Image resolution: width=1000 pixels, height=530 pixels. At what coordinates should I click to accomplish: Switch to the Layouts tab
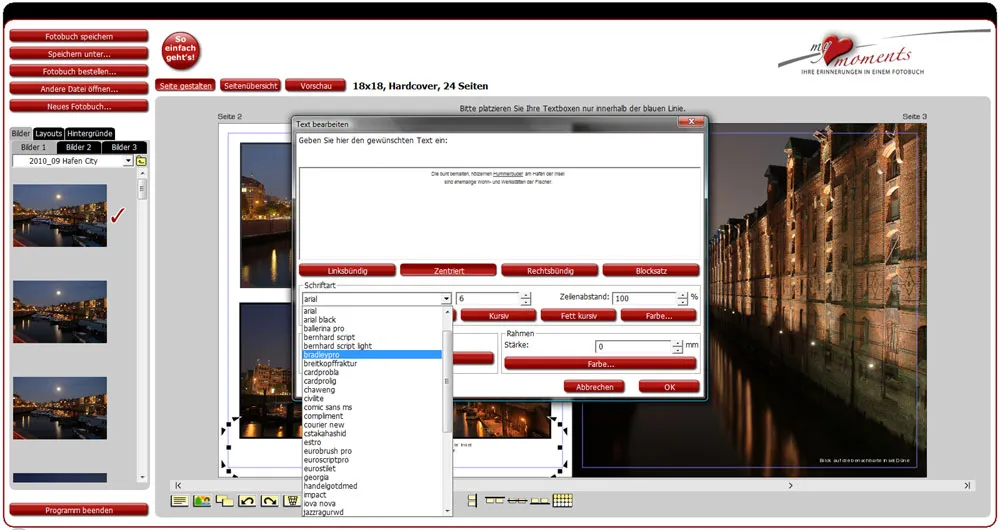(48, 134)
